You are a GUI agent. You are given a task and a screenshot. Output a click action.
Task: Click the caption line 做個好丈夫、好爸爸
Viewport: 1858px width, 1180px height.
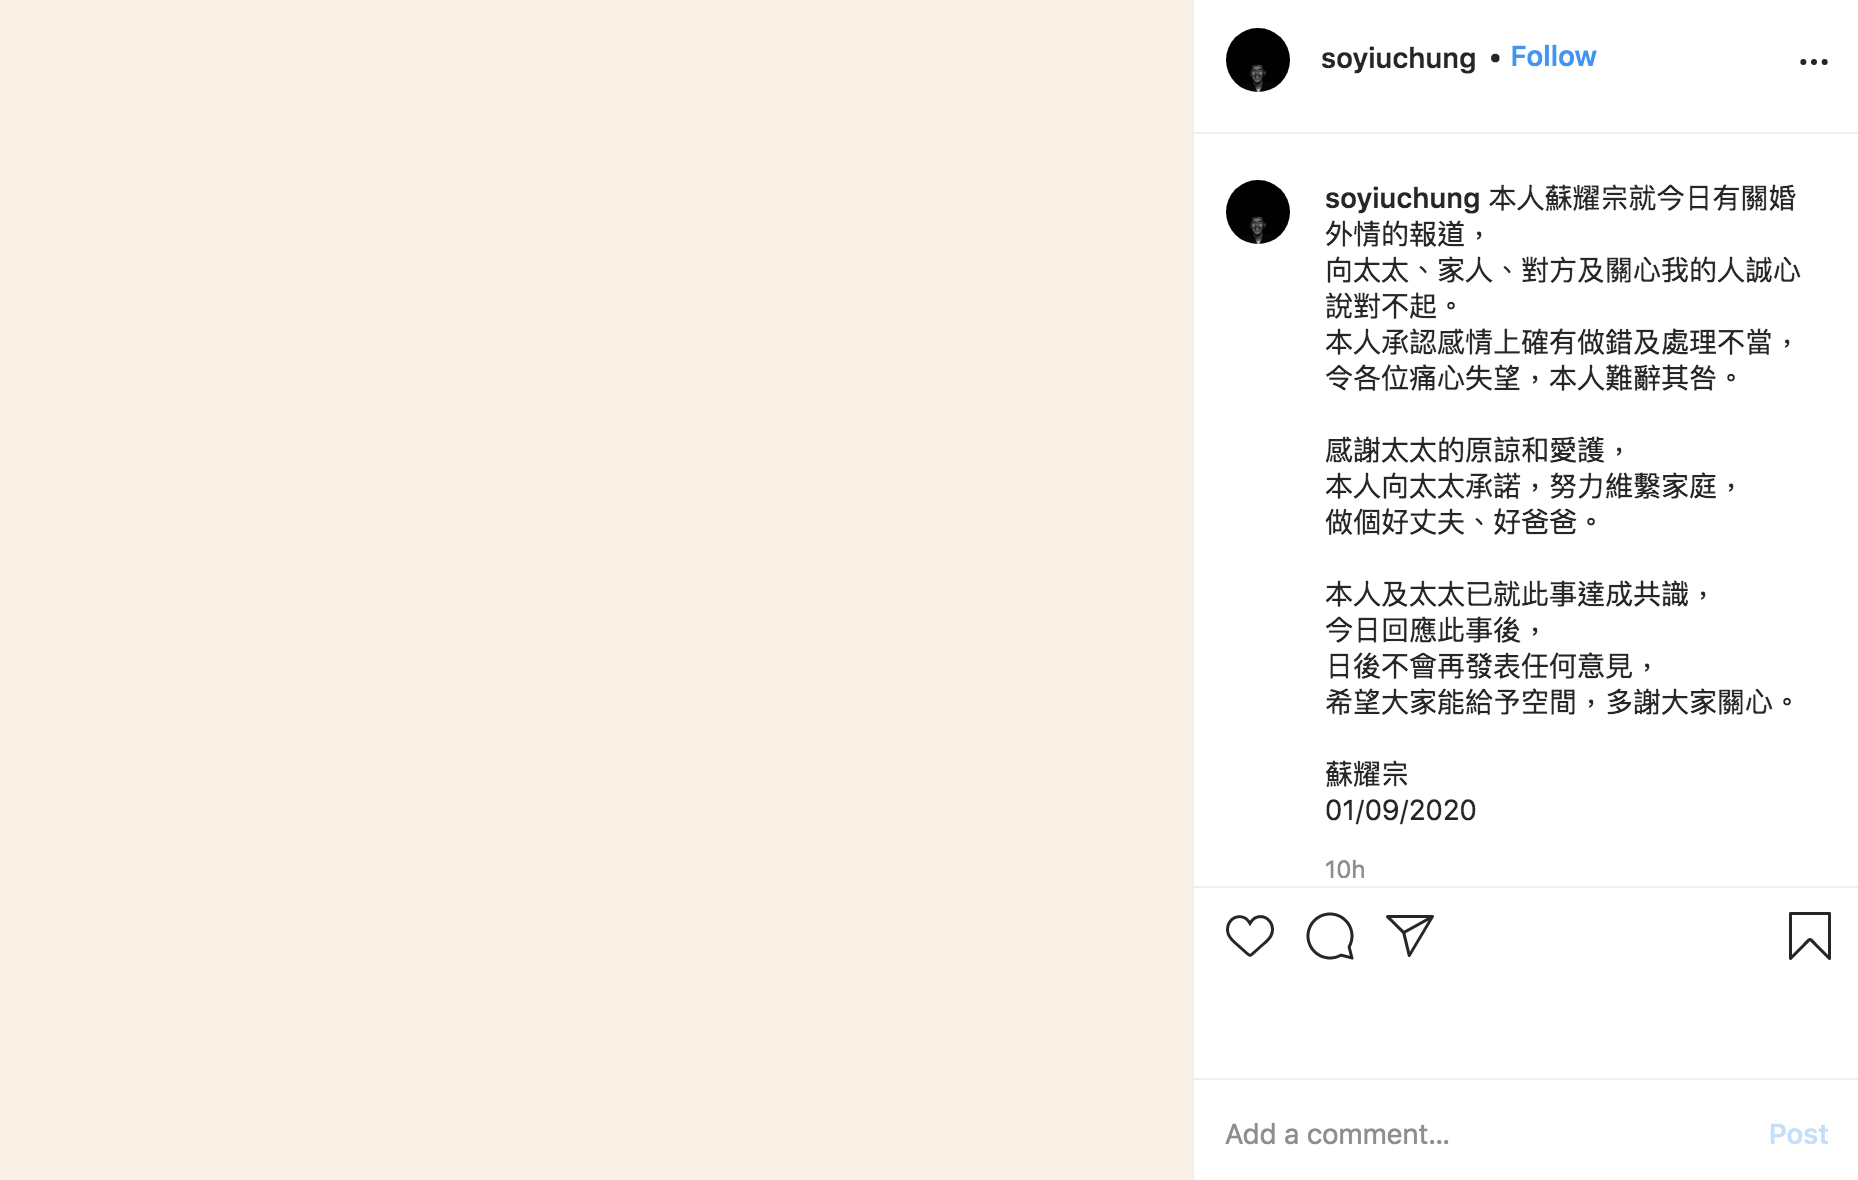1462,522
